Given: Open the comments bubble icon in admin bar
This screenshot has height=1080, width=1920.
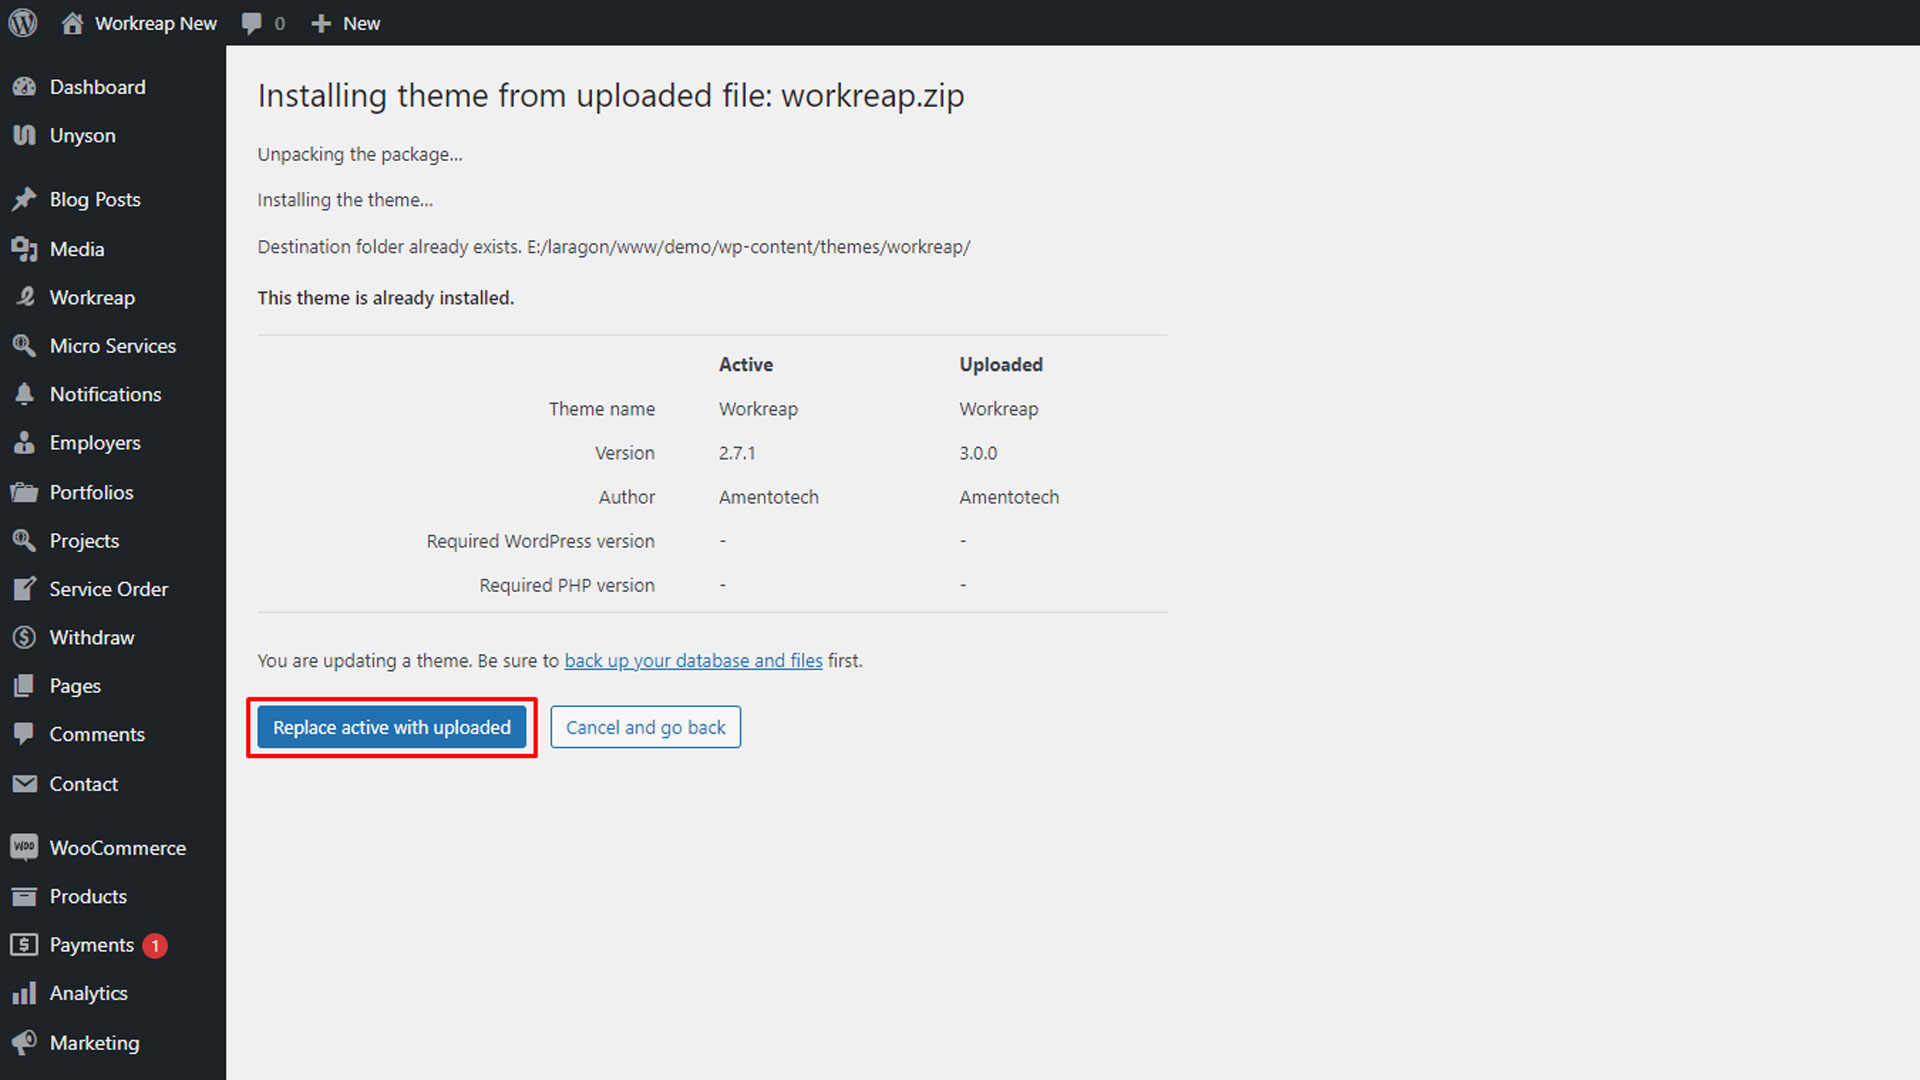Looking at the screenshot, I should click(252, 23).
